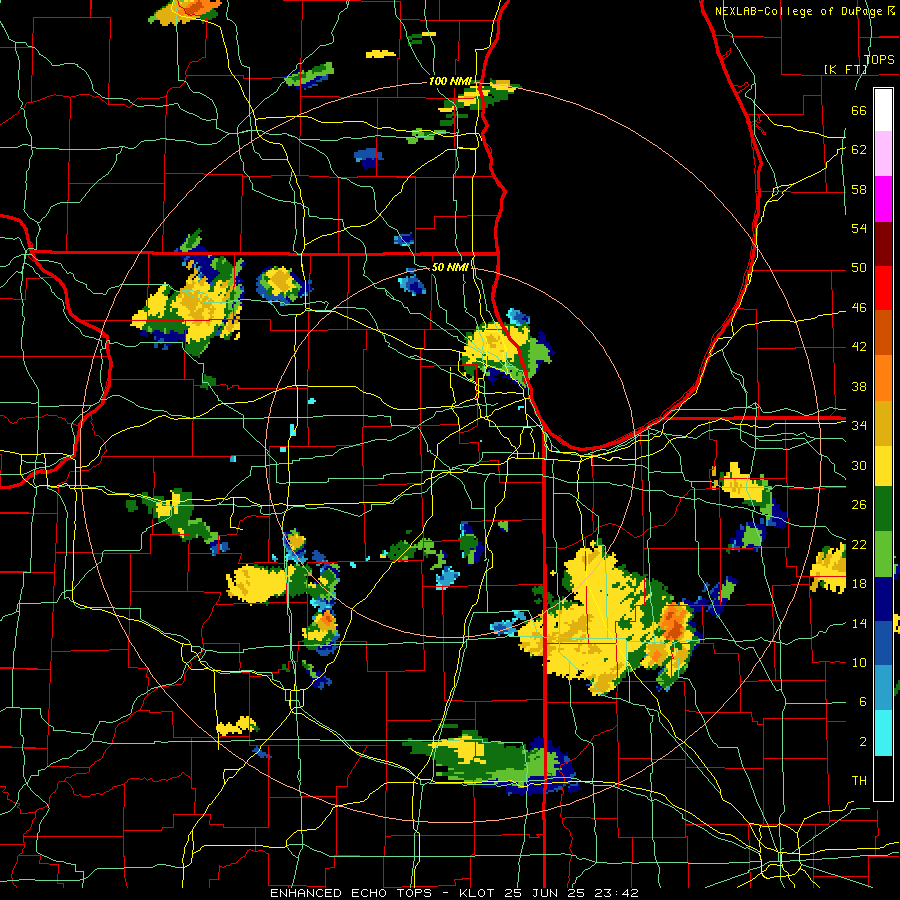Click the "TH" legend label
The image size is (900, 900).
click(859, 781)
